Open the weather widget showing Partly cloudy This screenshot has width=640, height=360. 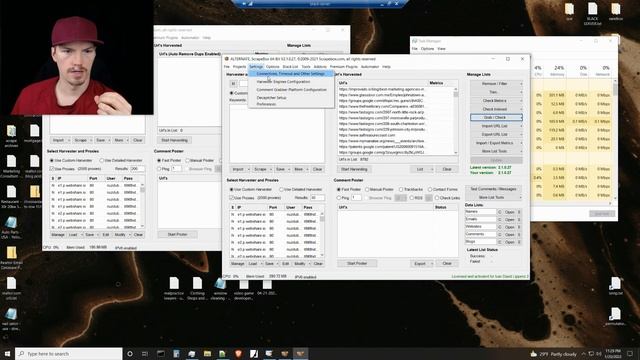point(553,353)
